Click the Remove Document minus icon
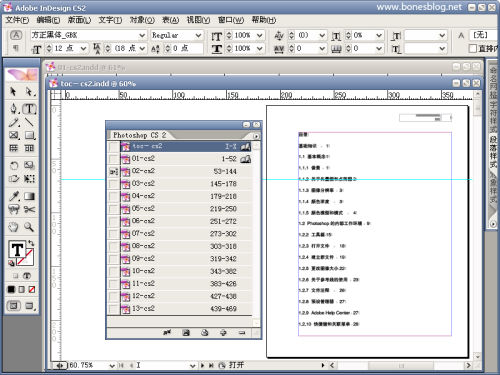500x375 pixels. pos(242,332)
